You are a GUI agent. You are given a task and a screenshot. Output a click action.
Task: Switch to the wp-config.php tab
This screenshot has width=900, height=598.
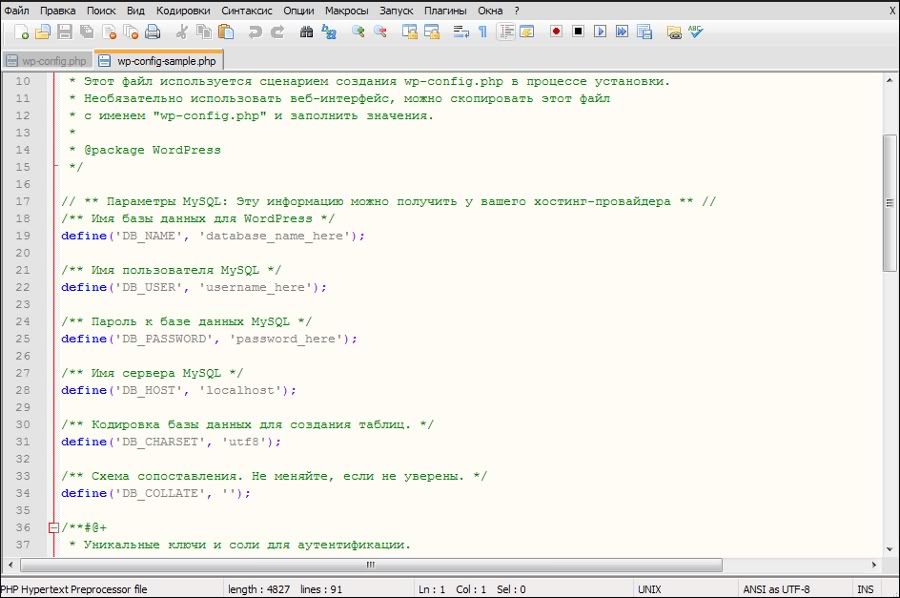point(47,61)
